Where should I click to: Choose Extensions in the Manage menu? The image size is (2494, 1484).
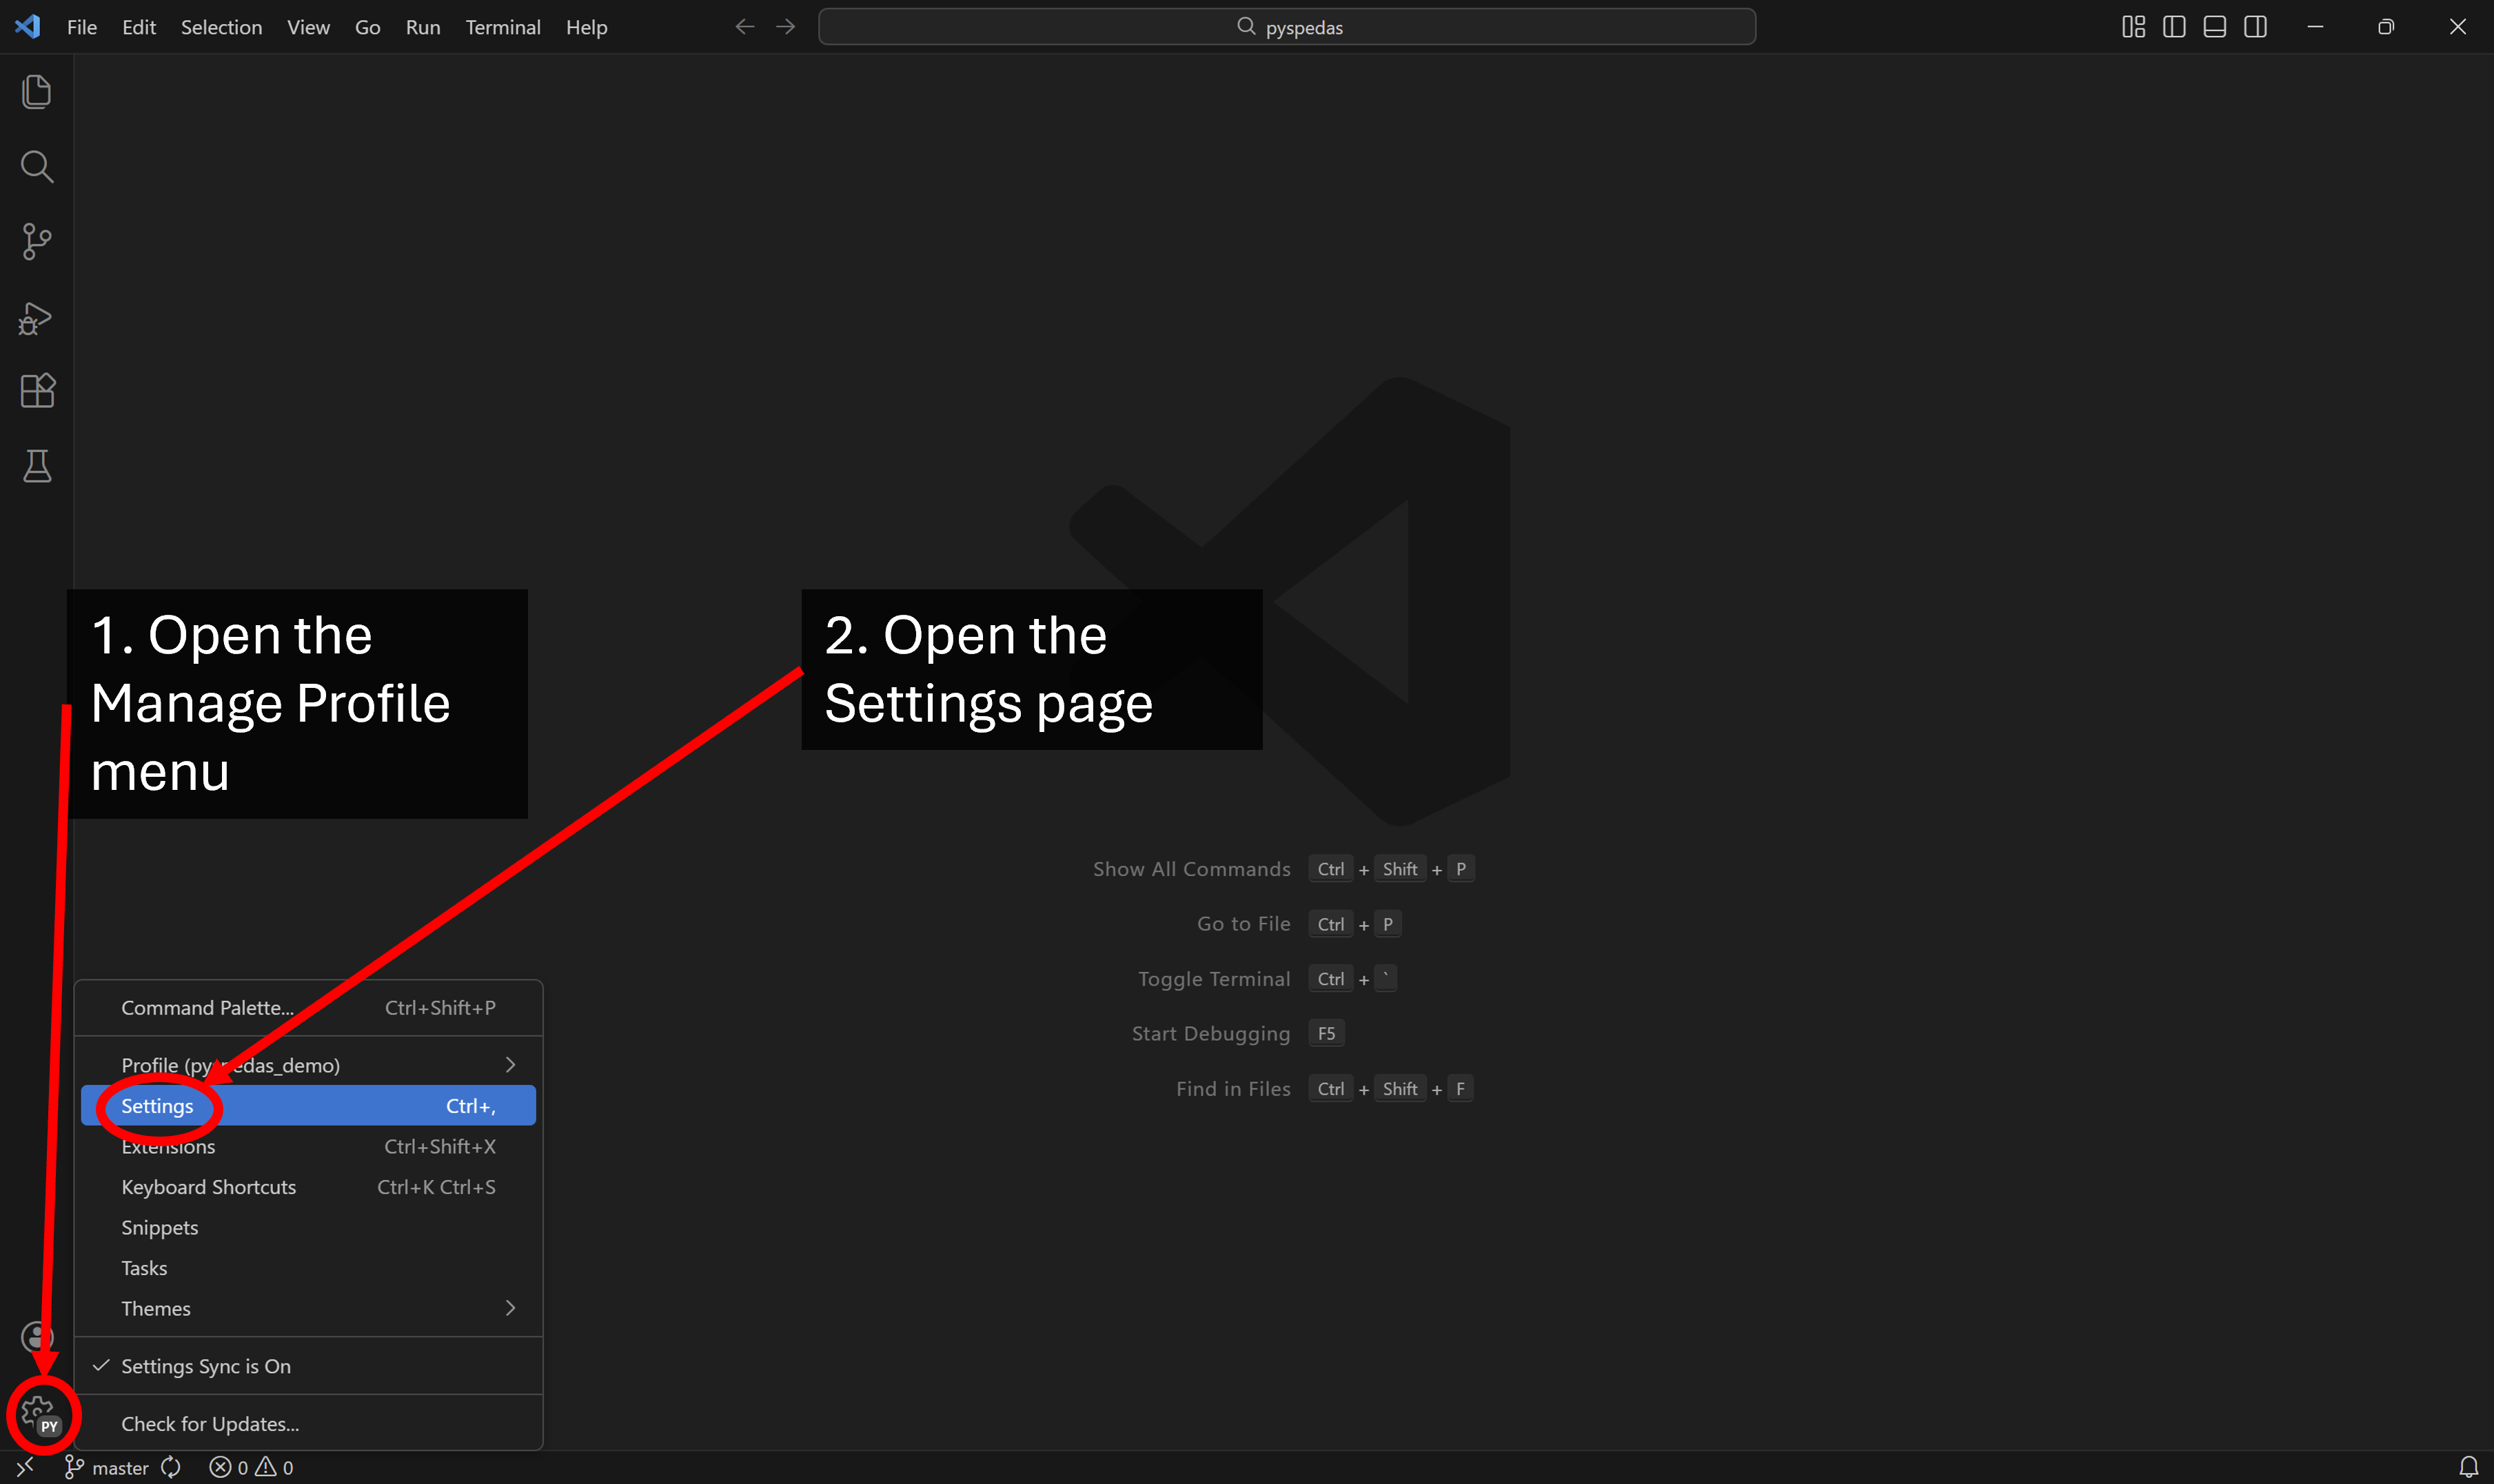pos(308,1147)
